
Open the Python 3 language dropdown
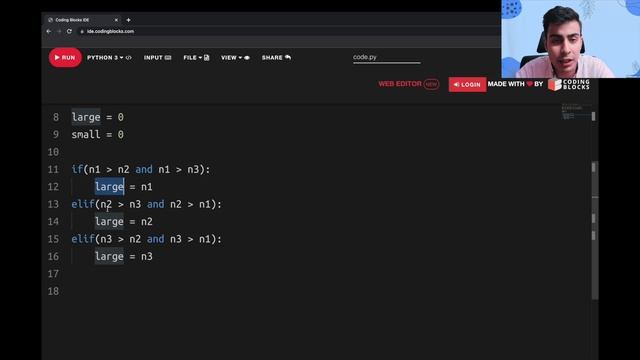109,58
